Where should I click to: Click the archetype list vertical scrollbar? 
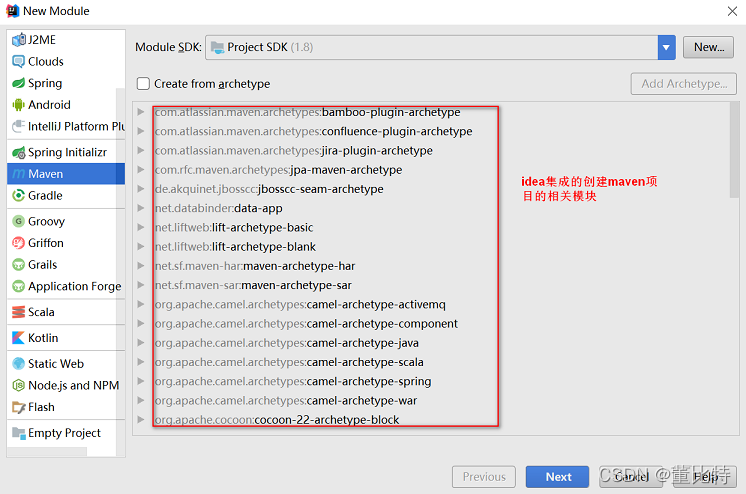(734, 149)
